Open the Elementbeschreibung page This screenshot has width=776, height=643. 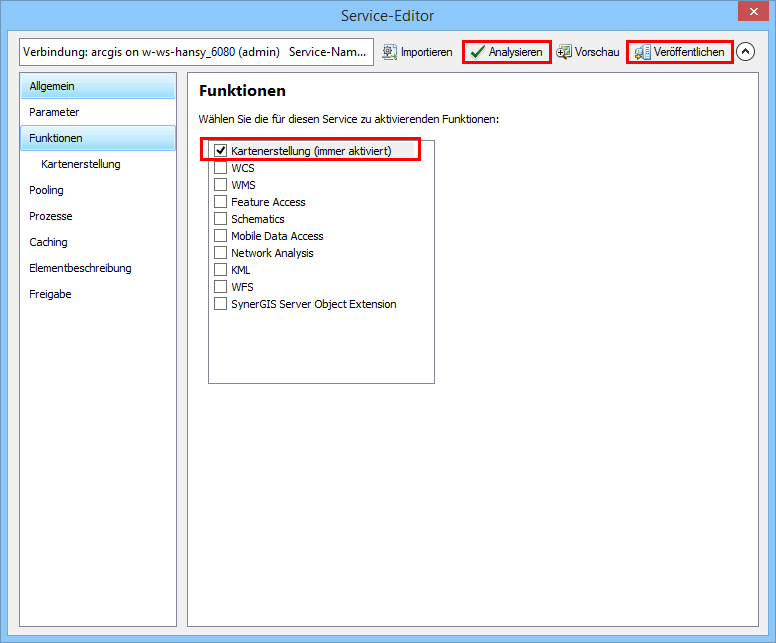(98, 268)
